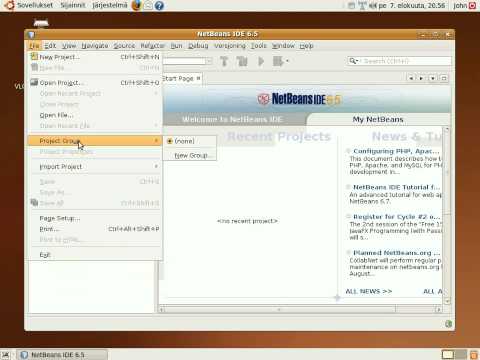Open the Tools menu
The height and width of the screenshot is (360, 480).
click(259, 46)
